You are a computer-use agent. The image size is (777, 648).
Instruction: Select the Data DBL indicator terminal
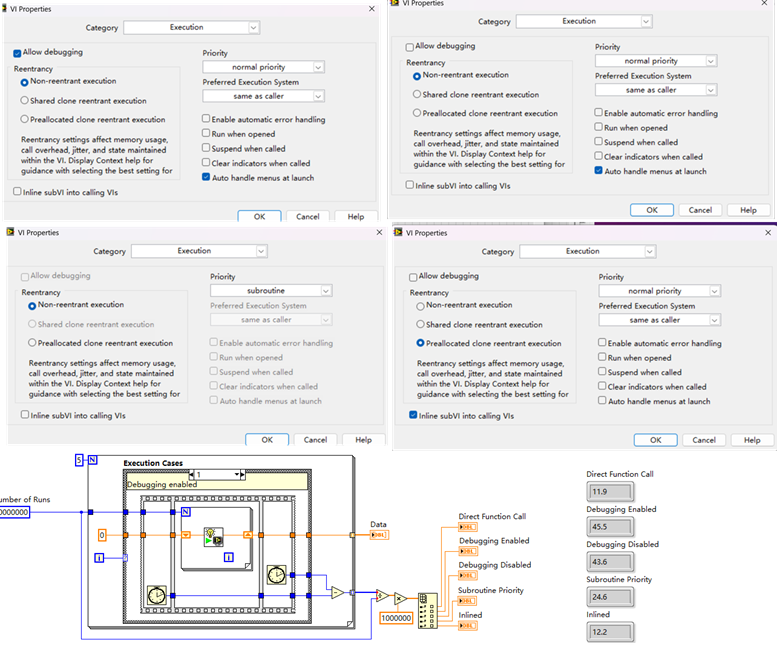click(379, 535)
